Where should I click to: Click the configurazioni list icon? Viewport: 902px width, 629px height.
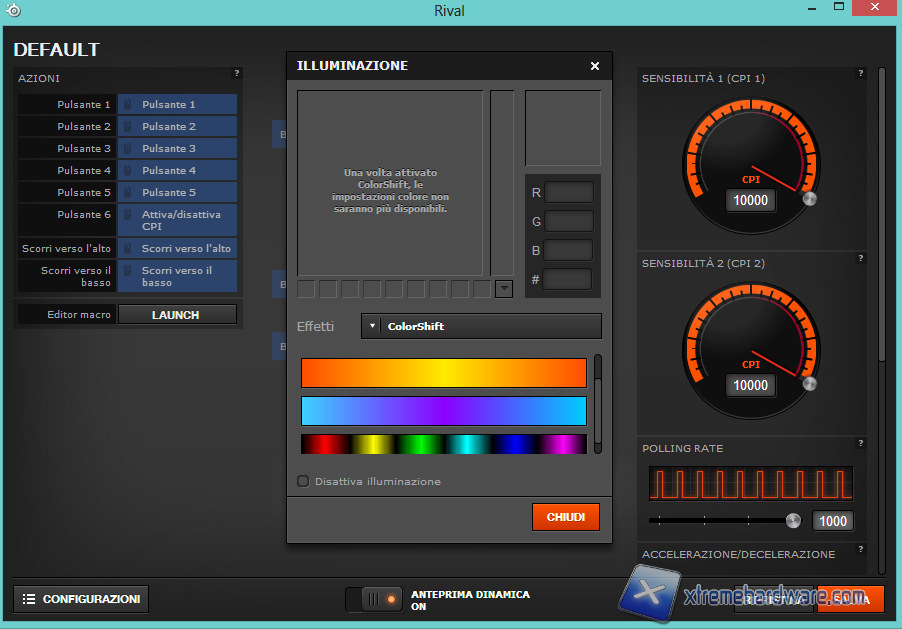pos(28,599)
